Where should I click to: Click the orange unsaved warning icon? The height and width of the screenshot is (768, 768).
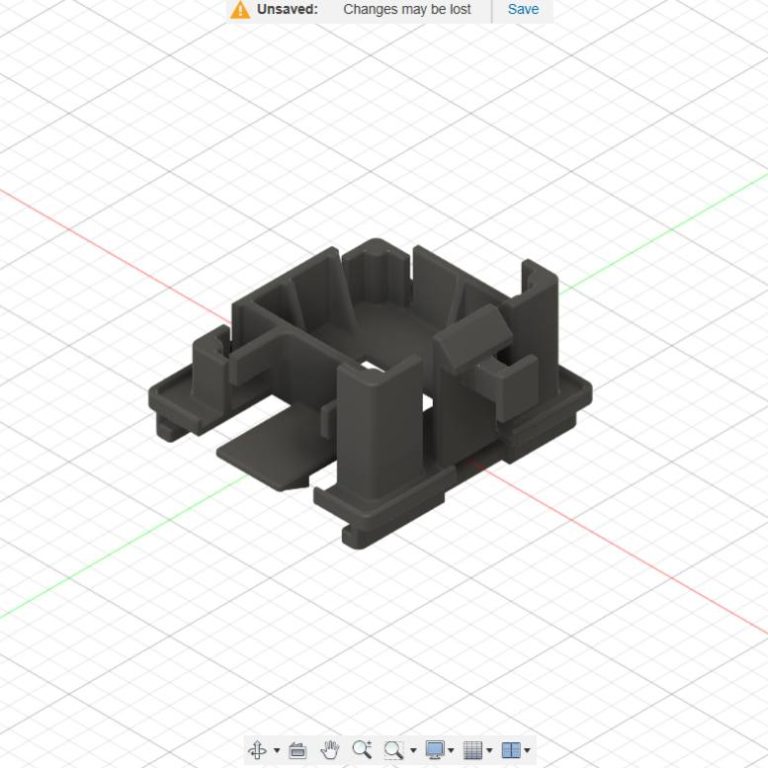coord(240,10)
